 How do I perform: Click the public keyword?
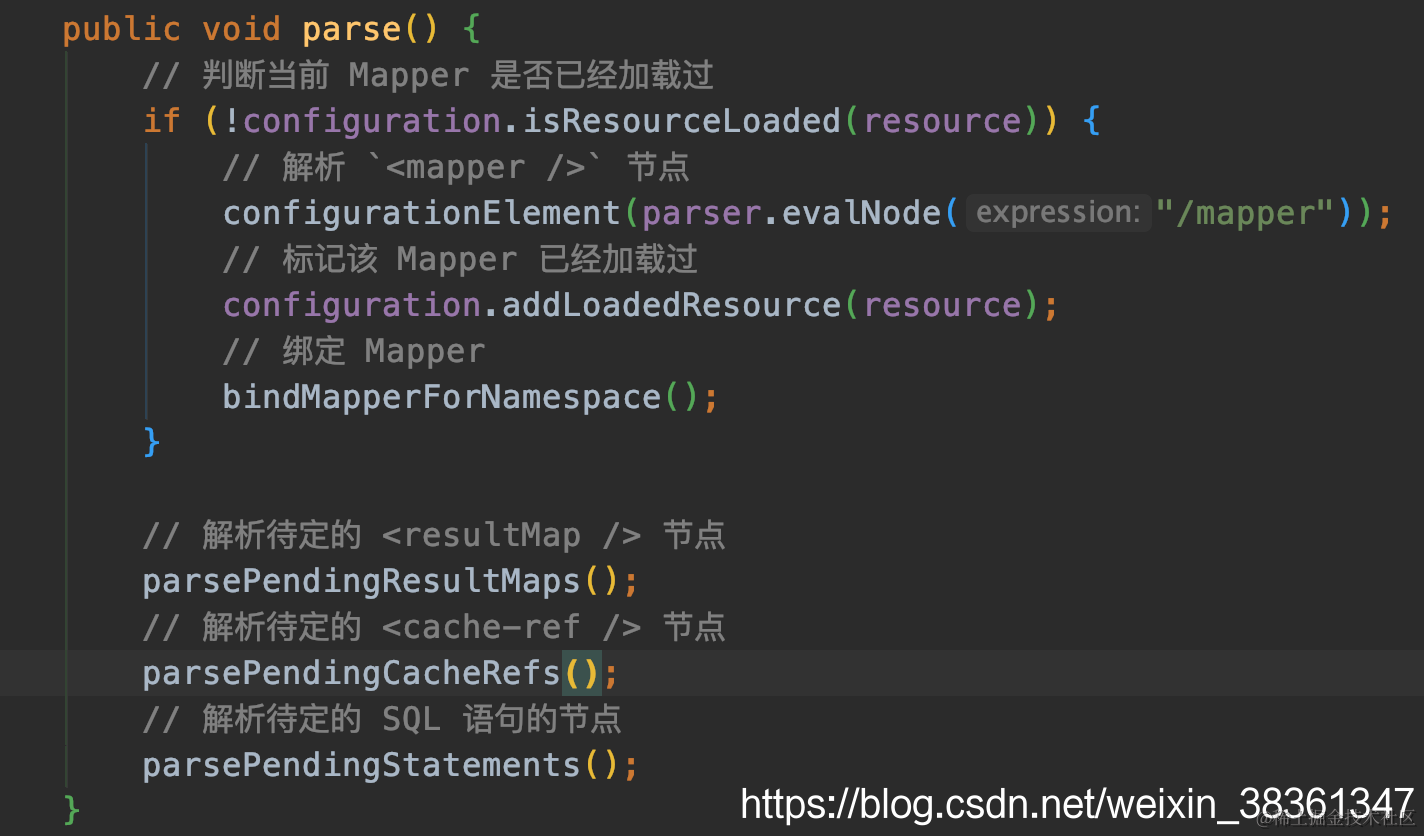click(x=122, y=29)
